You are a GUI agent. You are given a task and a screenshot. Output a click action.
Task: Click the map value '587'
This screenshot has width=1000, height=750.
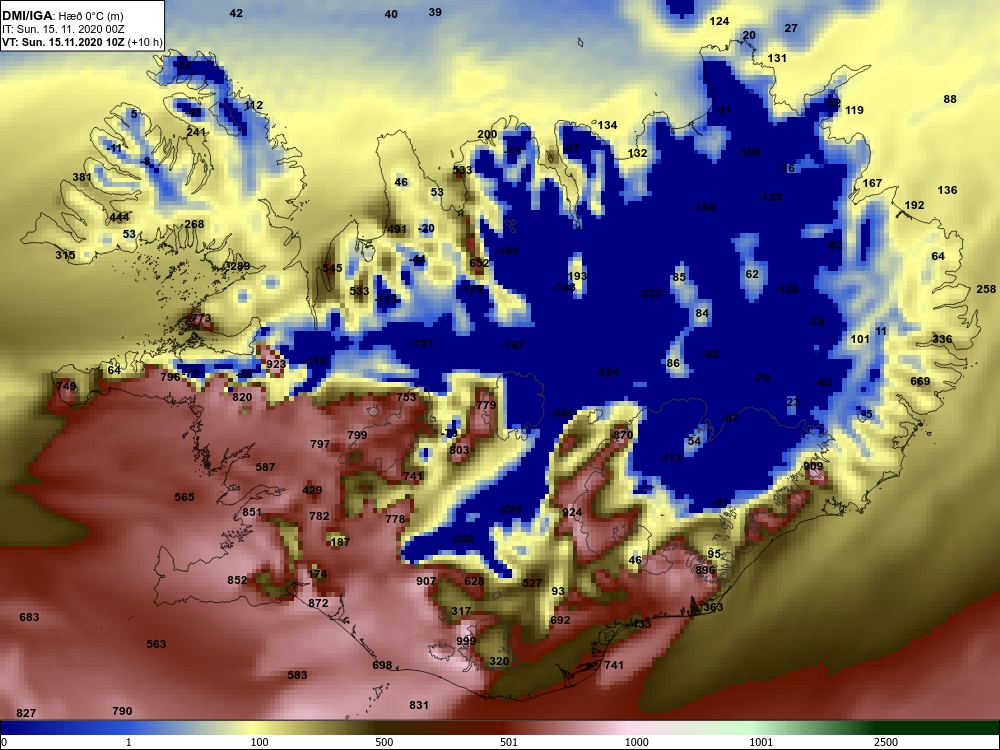pos(265,467)
